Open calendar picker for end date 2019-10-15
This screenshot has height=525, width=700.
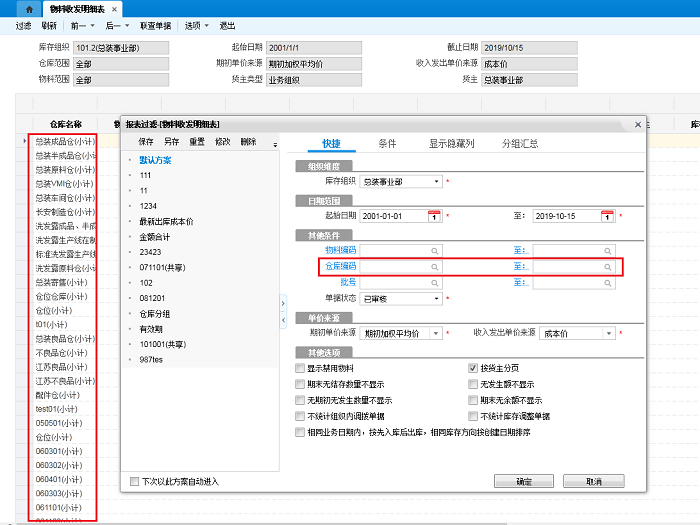click(607, 216)
